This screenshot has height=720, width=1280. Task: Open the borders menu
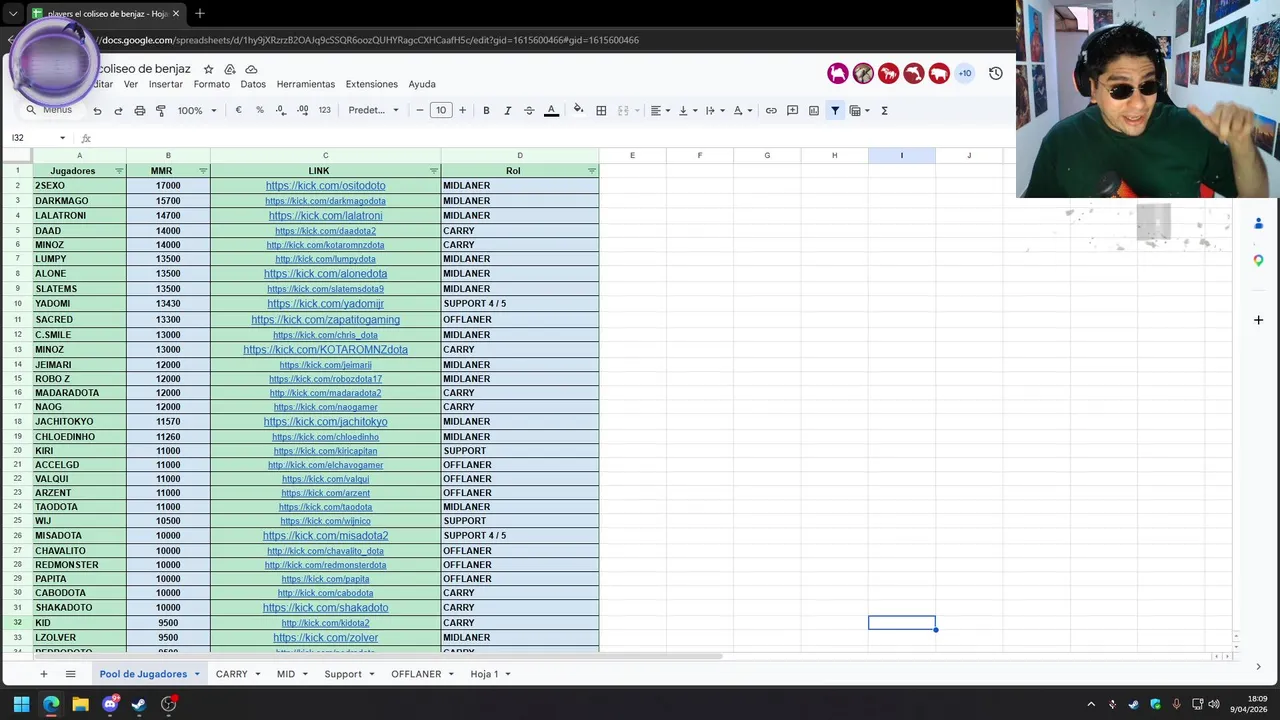[601, 111]
